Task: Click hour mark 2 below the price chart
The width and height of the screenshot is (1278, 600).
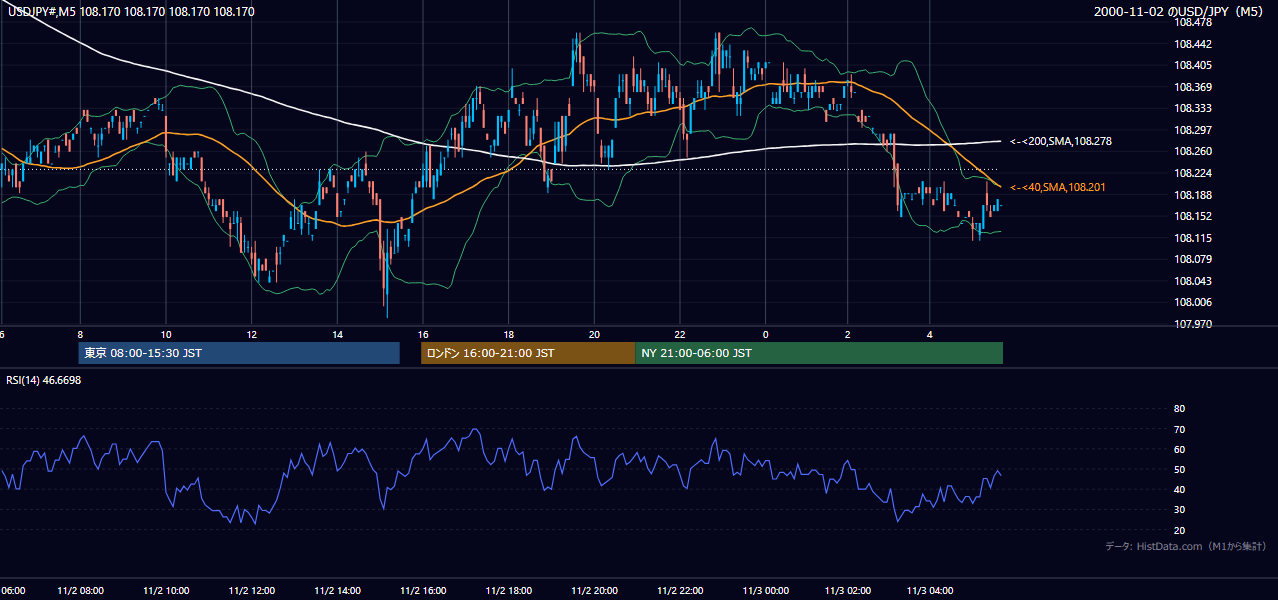Action: (x=848, y=334)
